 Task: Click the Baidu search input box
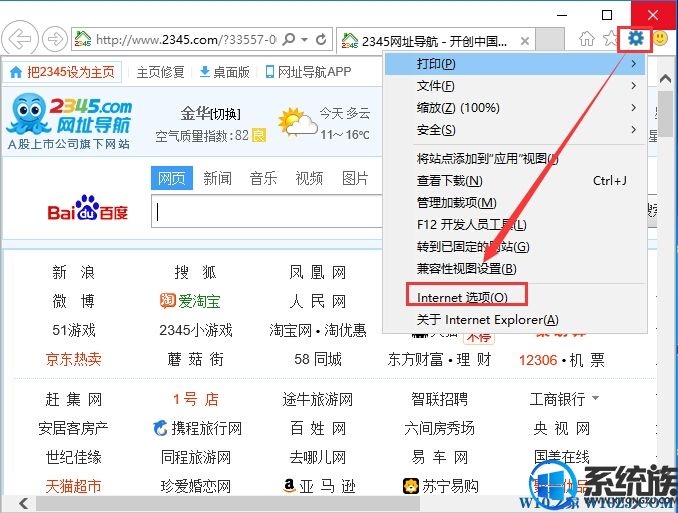click(x=267, y=211)
